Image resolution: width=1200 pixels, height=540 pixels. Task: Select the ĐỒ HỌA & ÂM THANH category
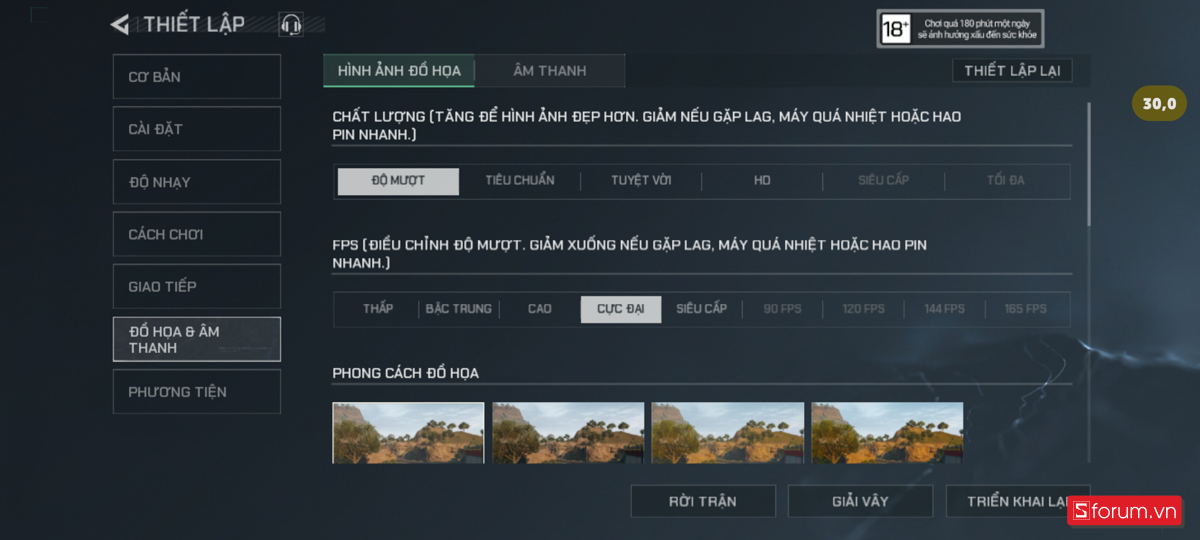pos(197,339)
